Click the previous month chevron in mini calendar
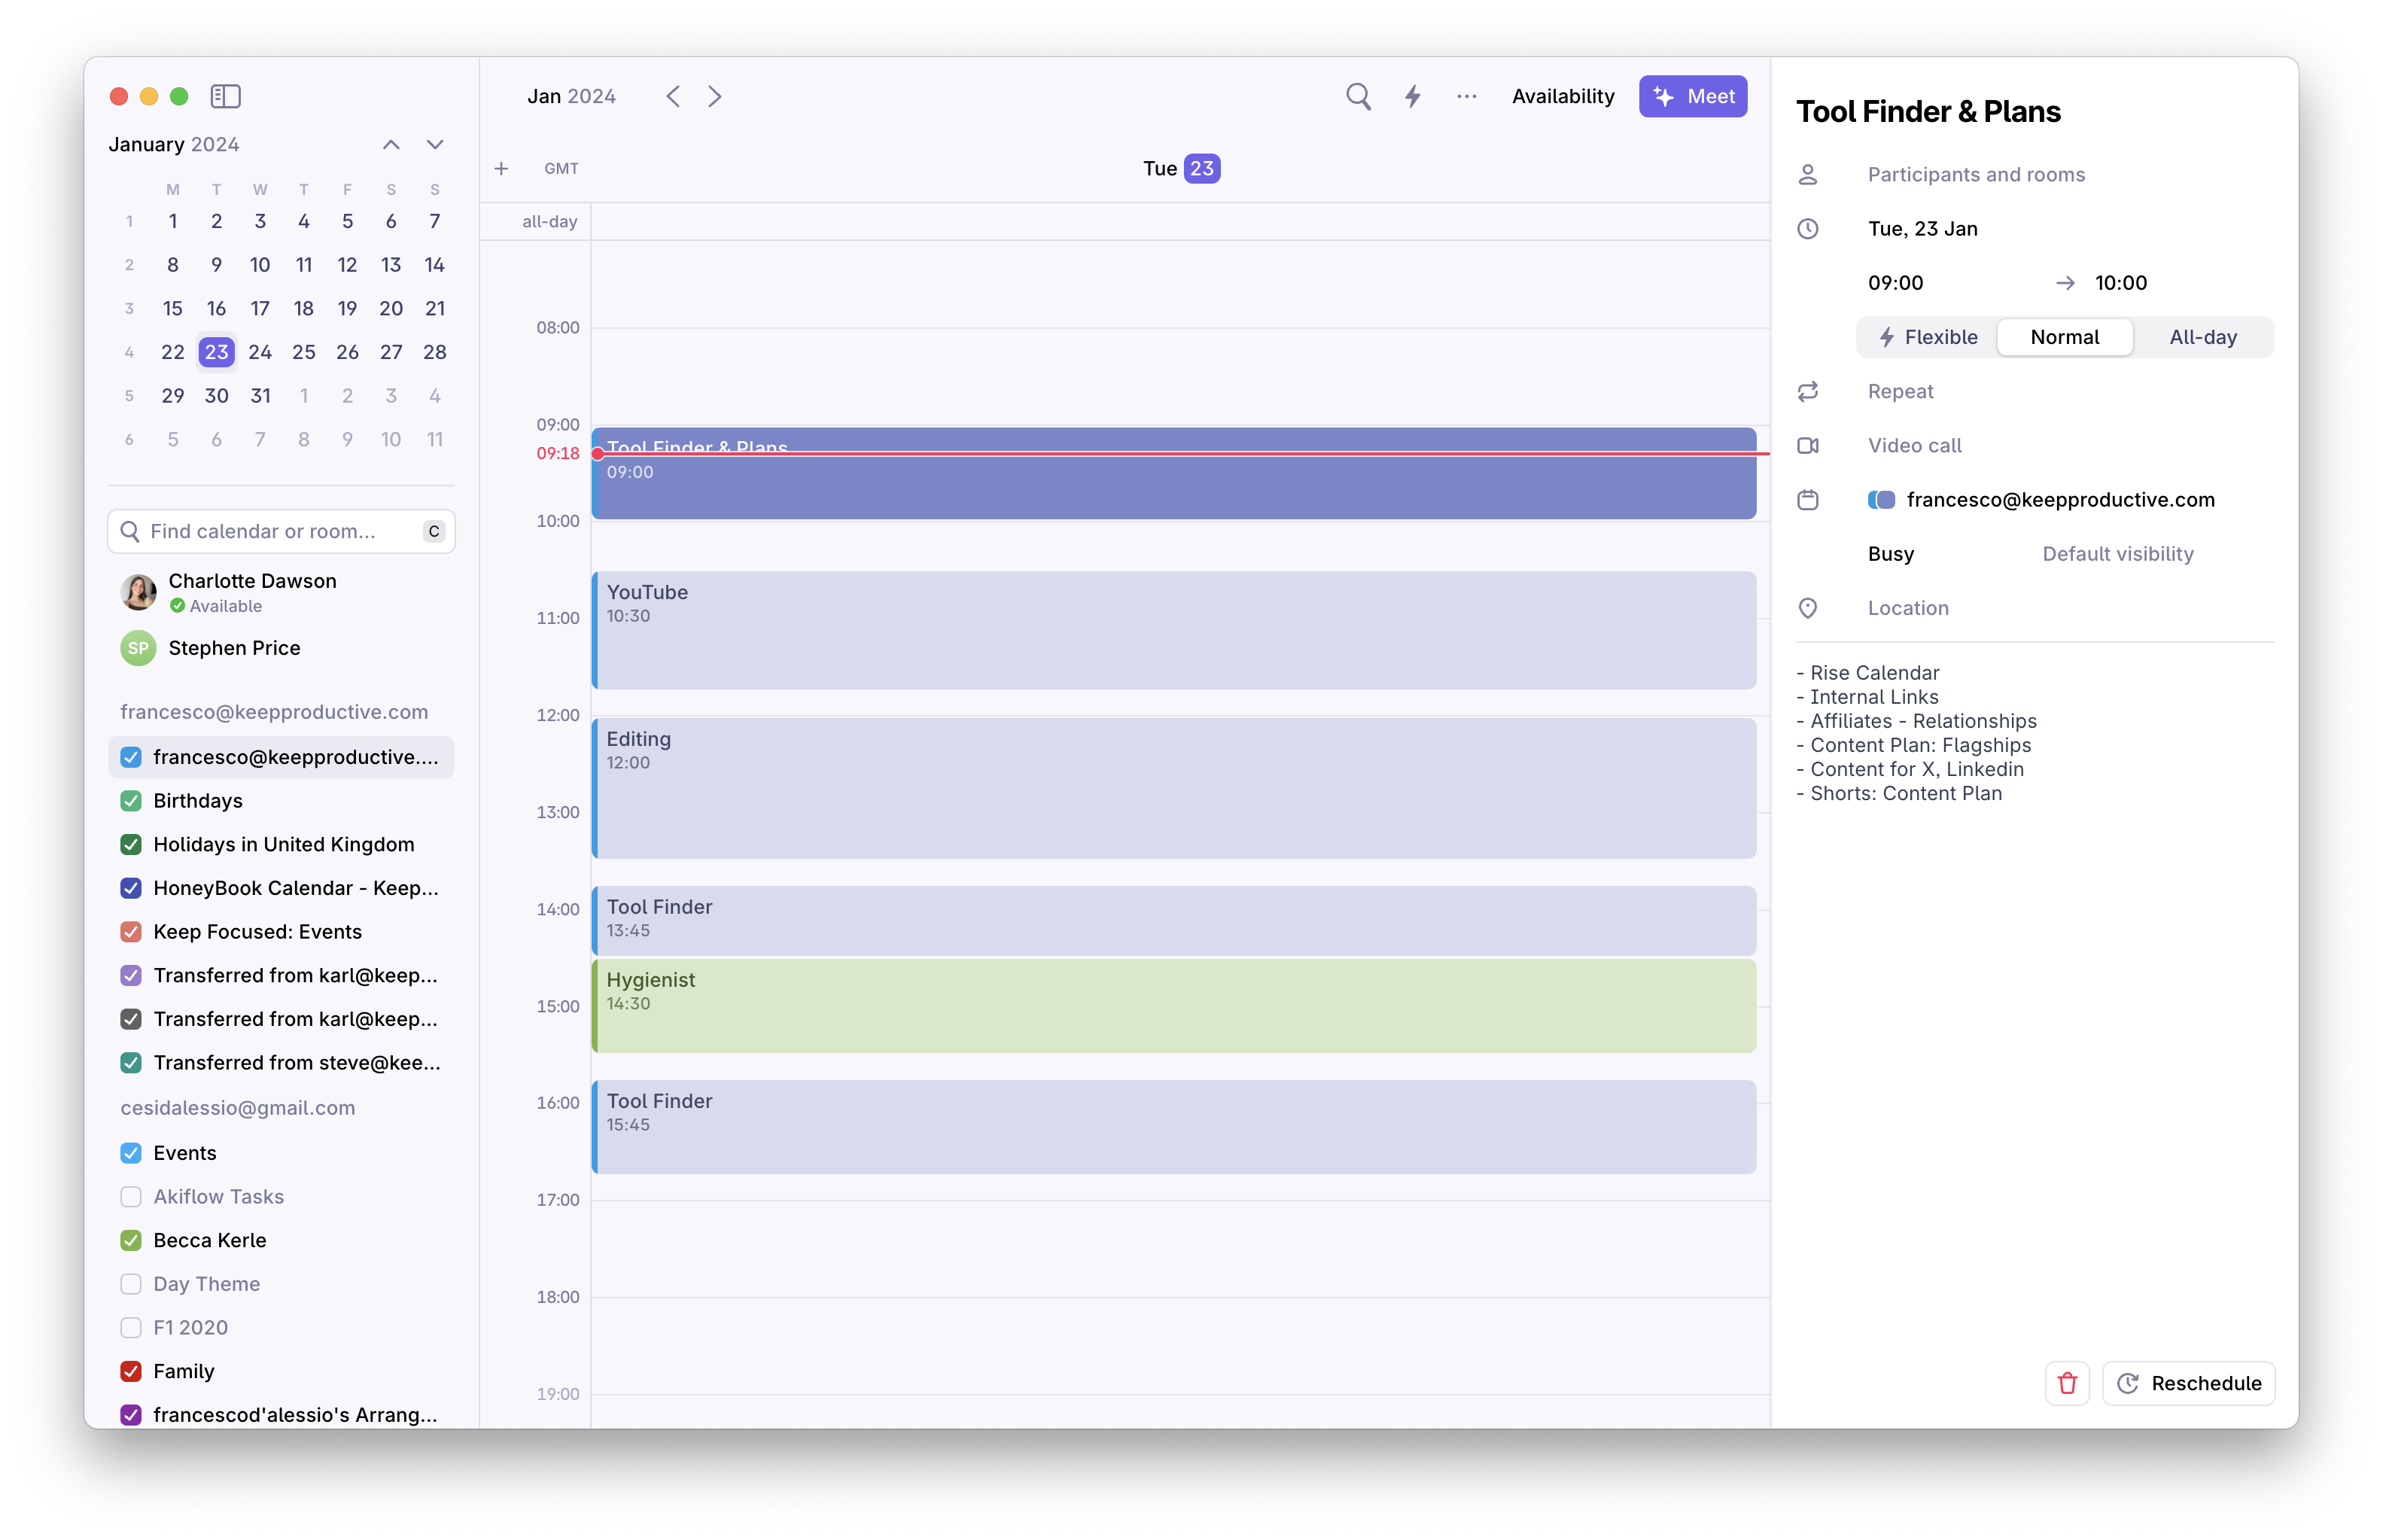Screen dimensions: 2383x1540 (390, 144)
